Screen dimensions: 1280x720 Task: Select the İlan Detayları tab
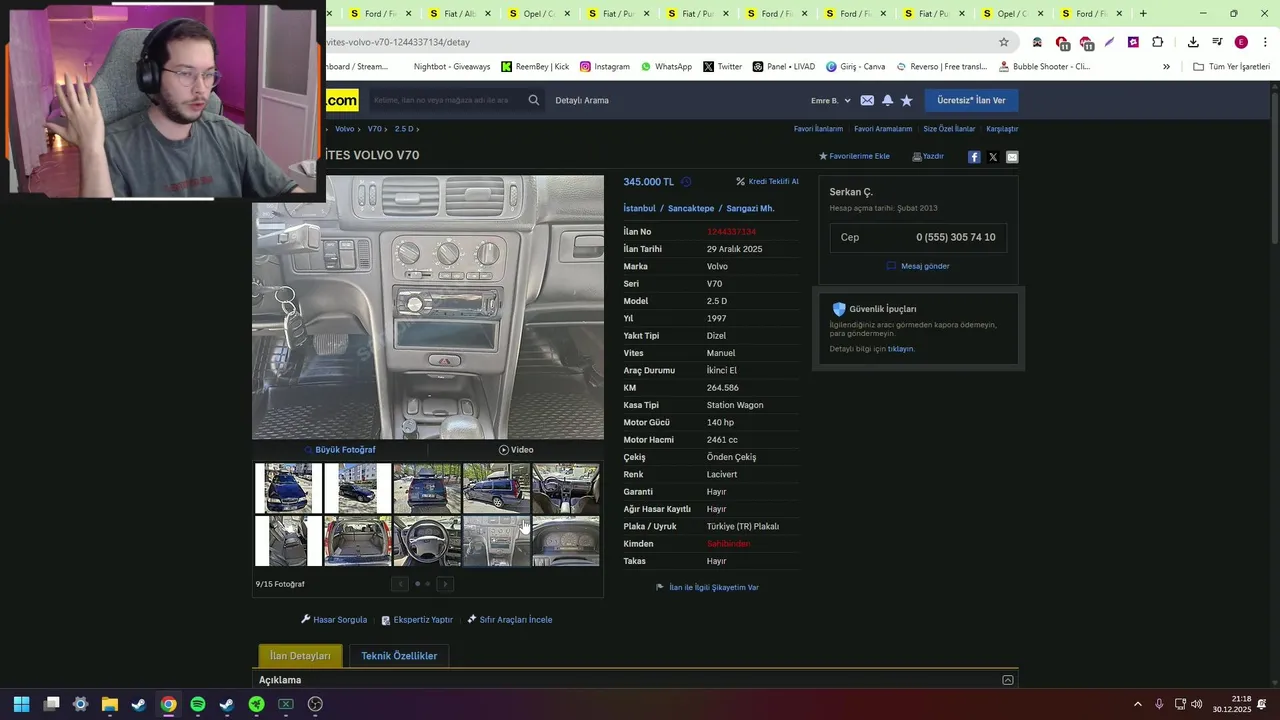[x=300, y=656]
